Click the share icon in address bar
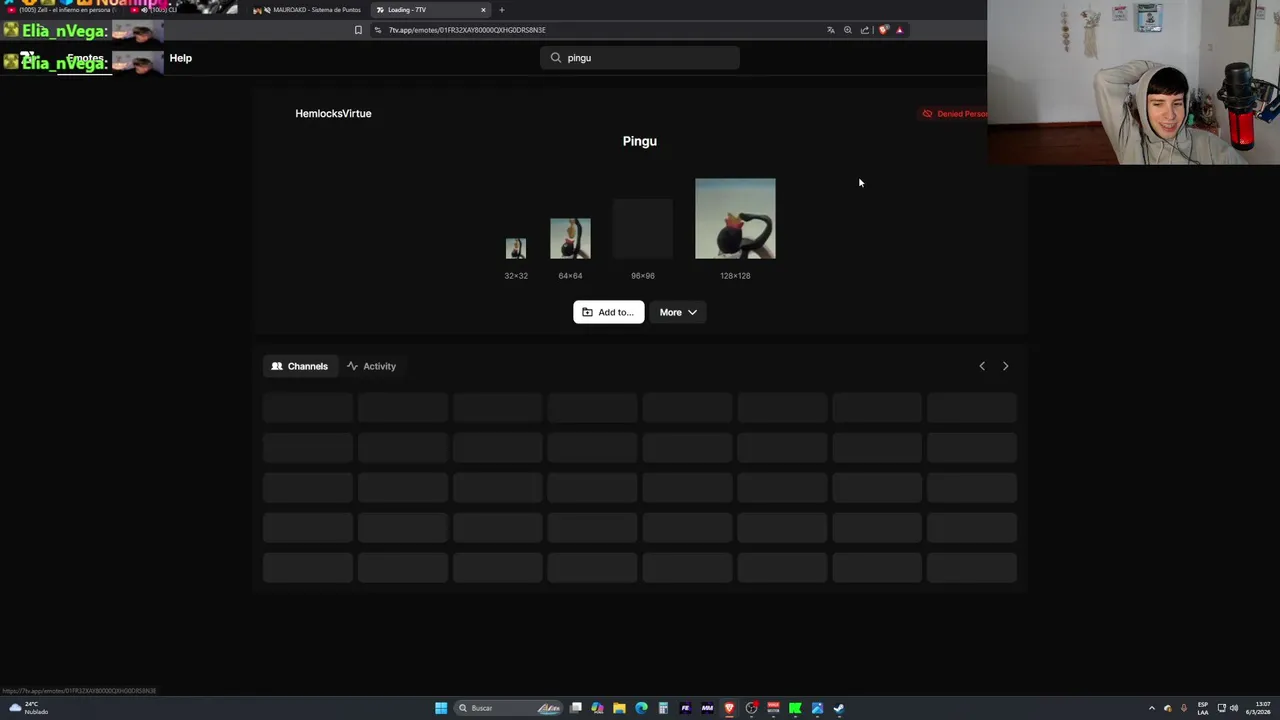 865,30
